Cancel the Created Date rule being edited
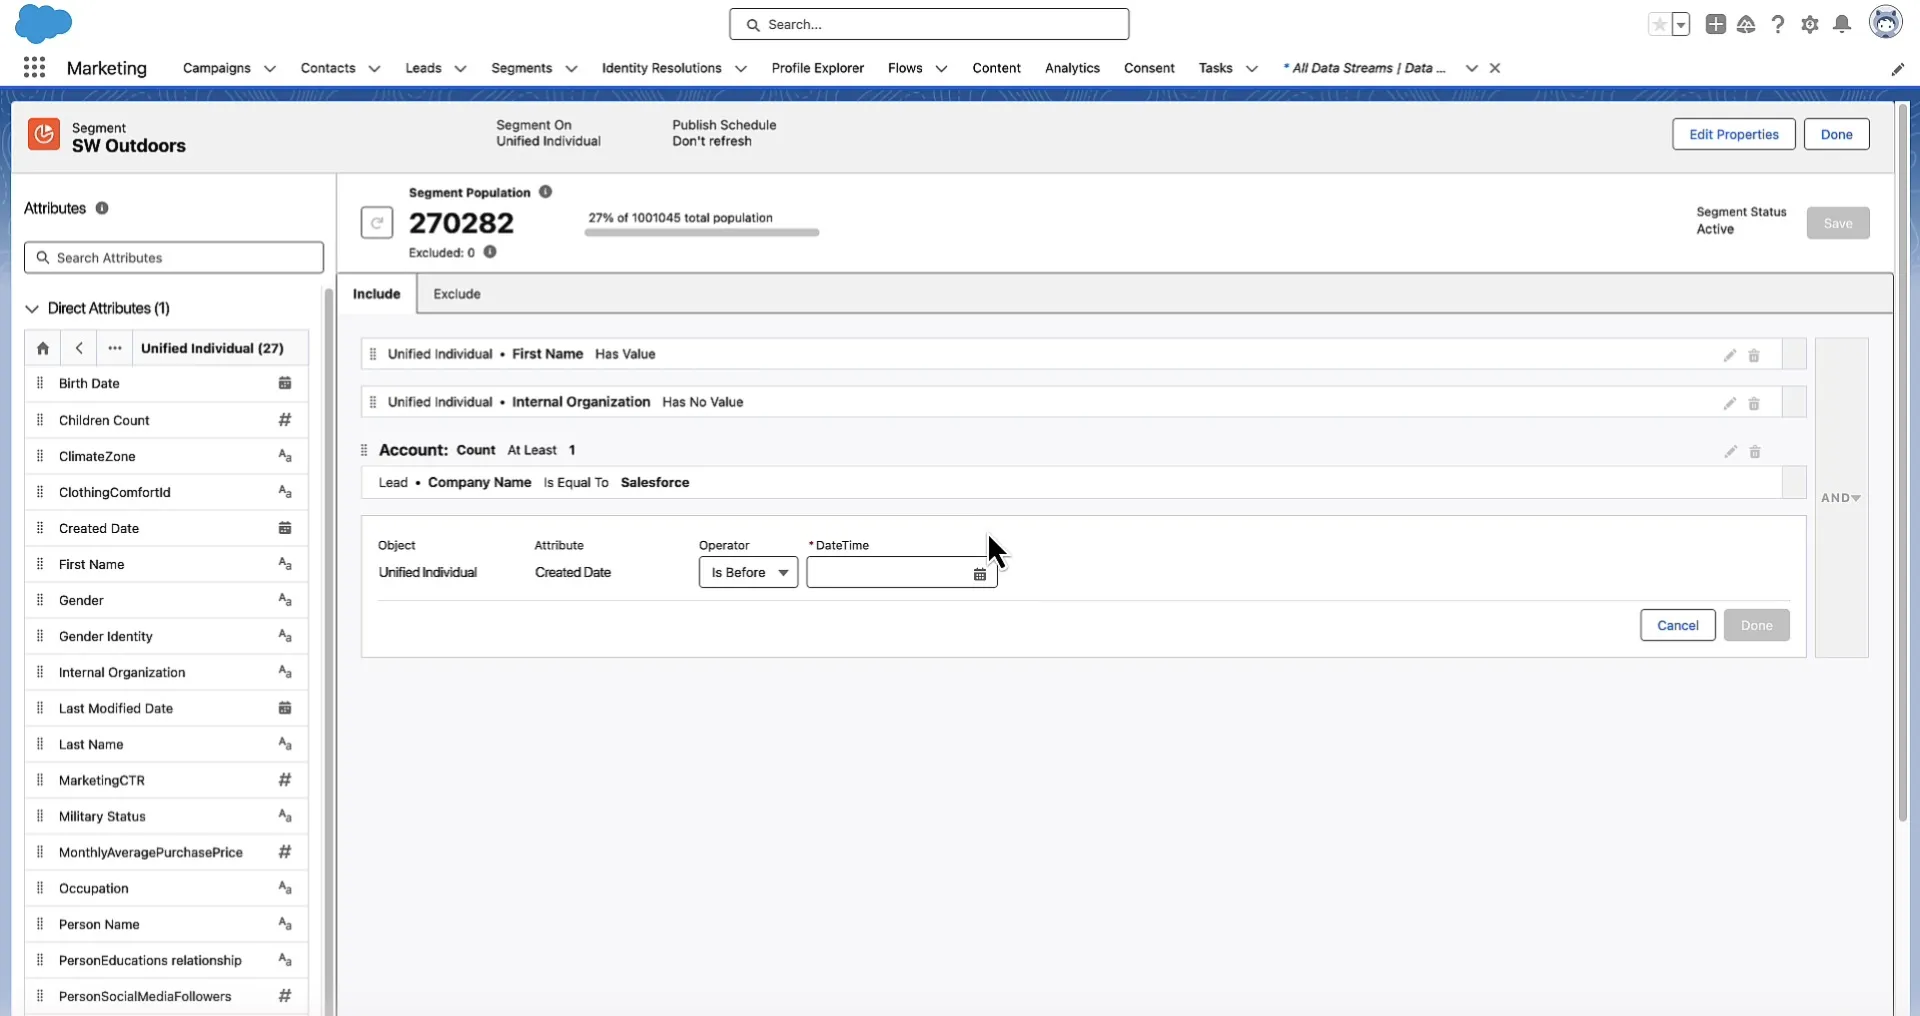 tap(1677, 625)
